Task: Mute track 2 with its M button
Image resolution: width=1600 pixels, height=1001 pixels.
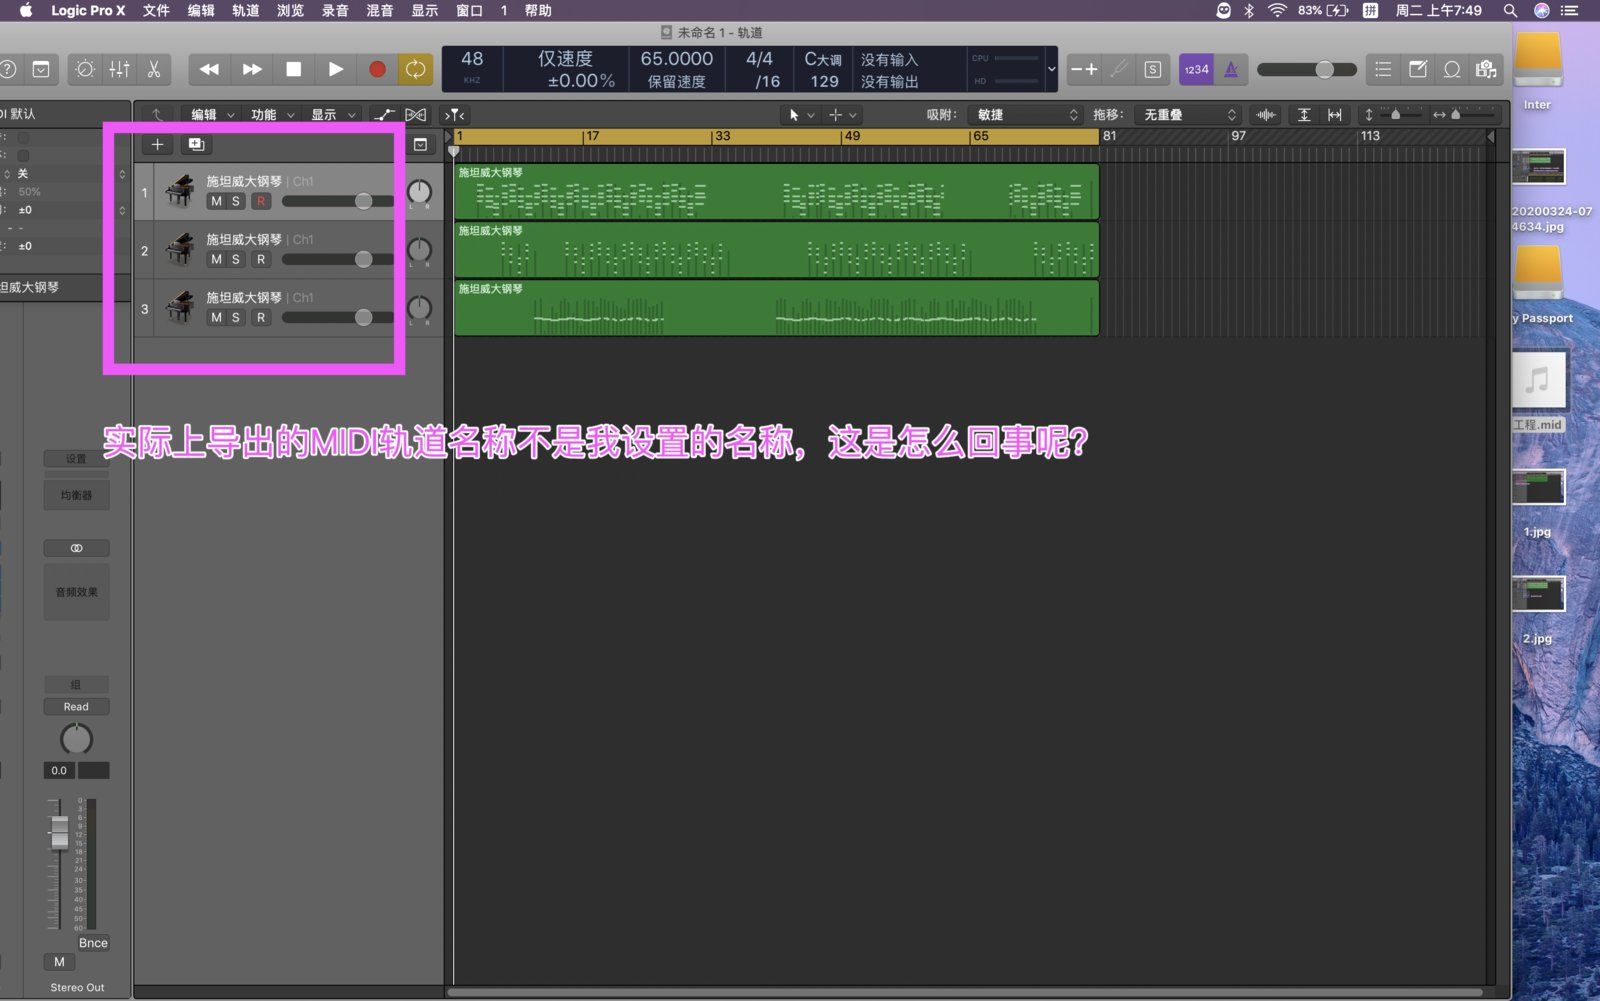Action: tap(216, 259)
